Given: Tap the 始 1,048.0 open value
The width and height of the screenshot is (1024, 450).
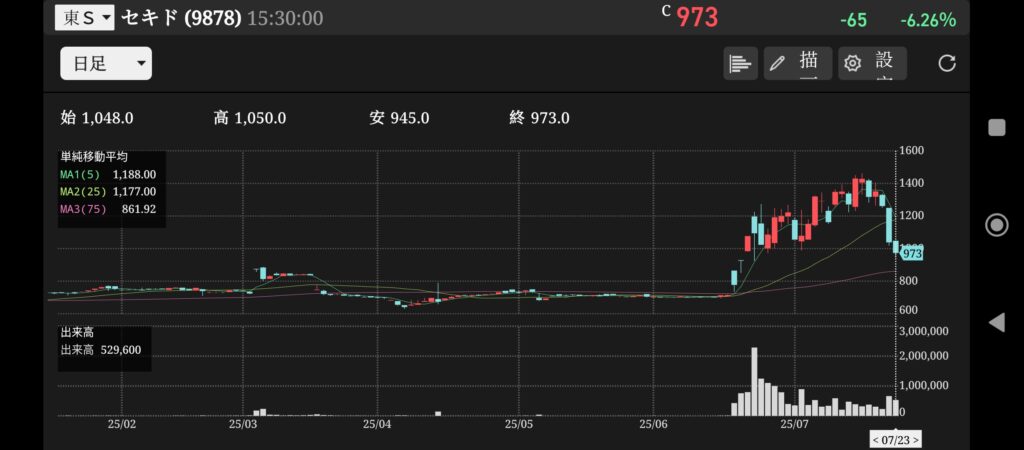Looking at the screenshot, I should 97,118.
